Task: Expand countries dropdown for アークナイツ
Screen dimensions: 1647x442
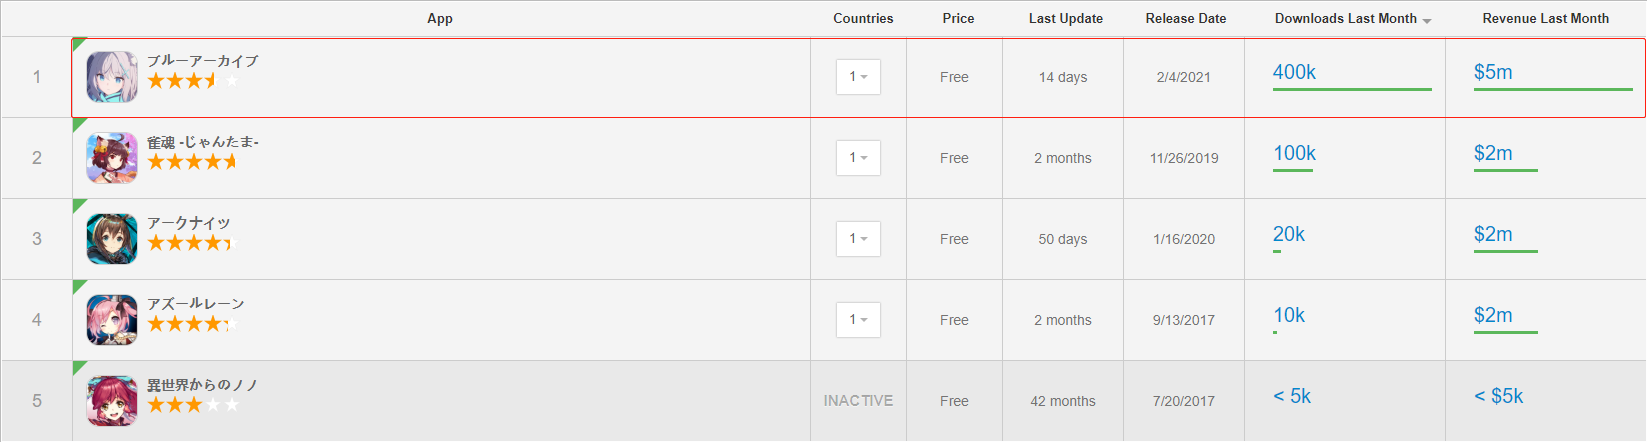Action: tap(858, 239)
